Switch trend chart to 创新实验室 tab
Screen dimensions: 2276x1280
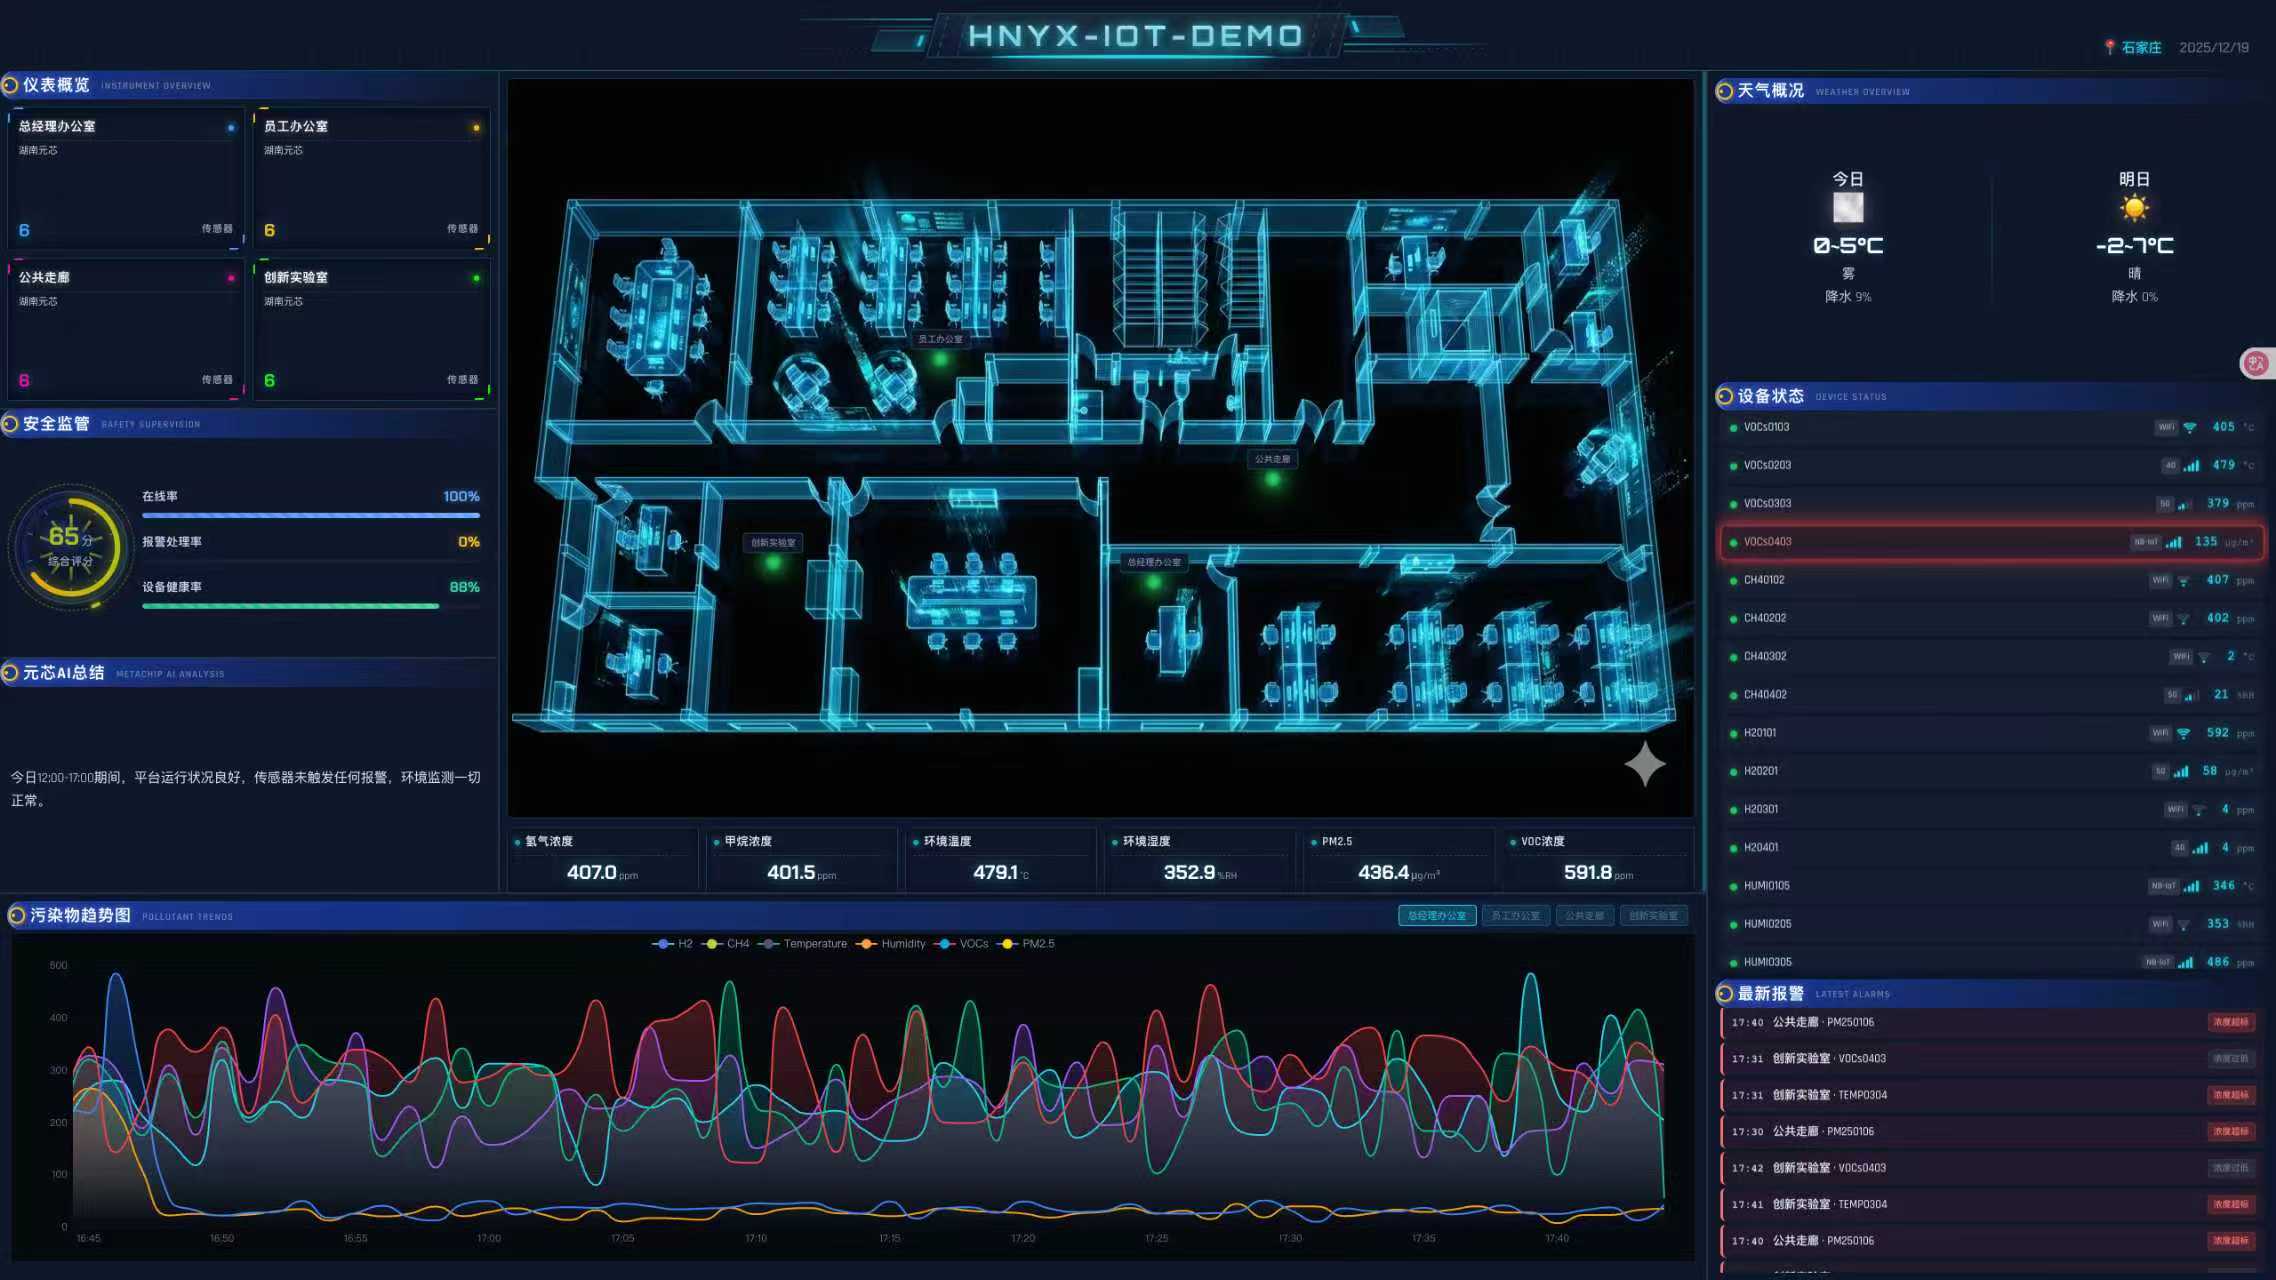click(x=1652, y=916)
